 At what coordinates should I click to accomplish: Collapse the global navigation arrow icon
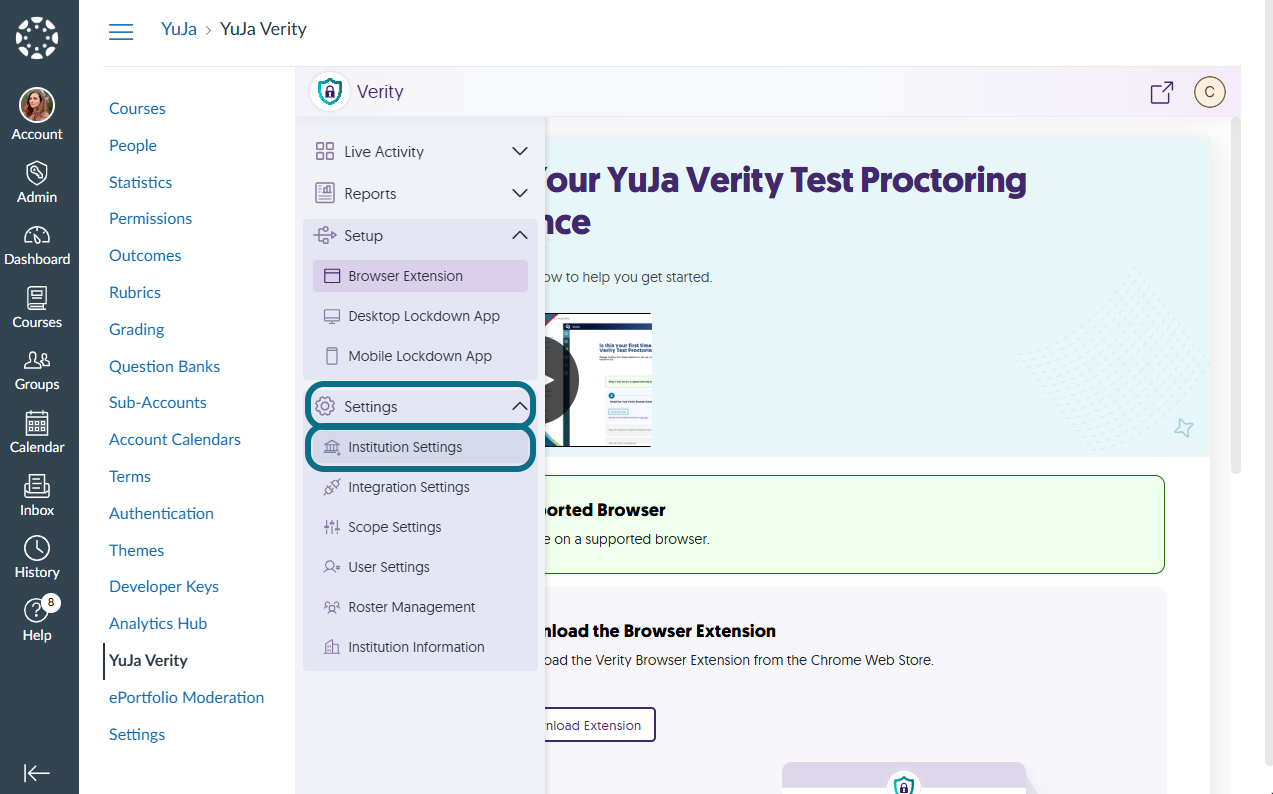[37, 773]
